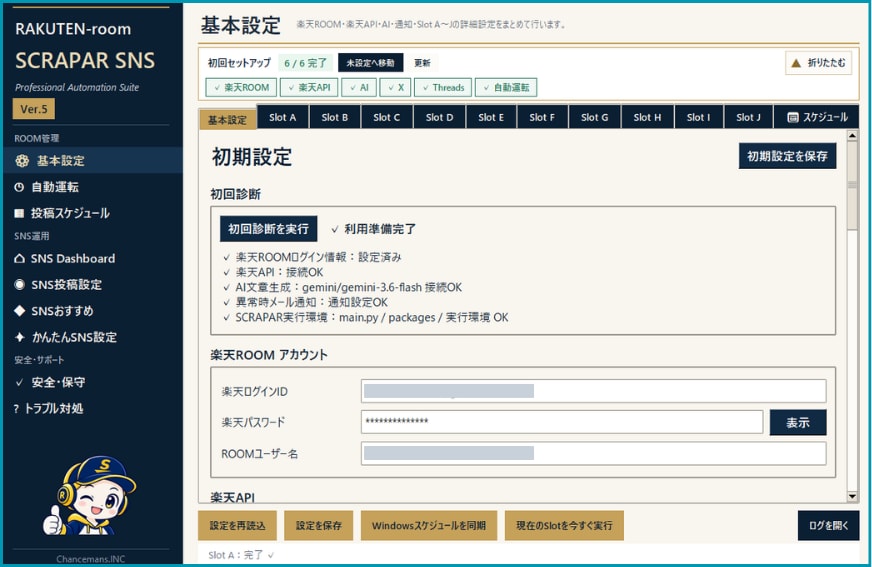The height and width of the screenshot is (567, 872).
Task: Switch to the Slot I tab
Action: [698, 117]
